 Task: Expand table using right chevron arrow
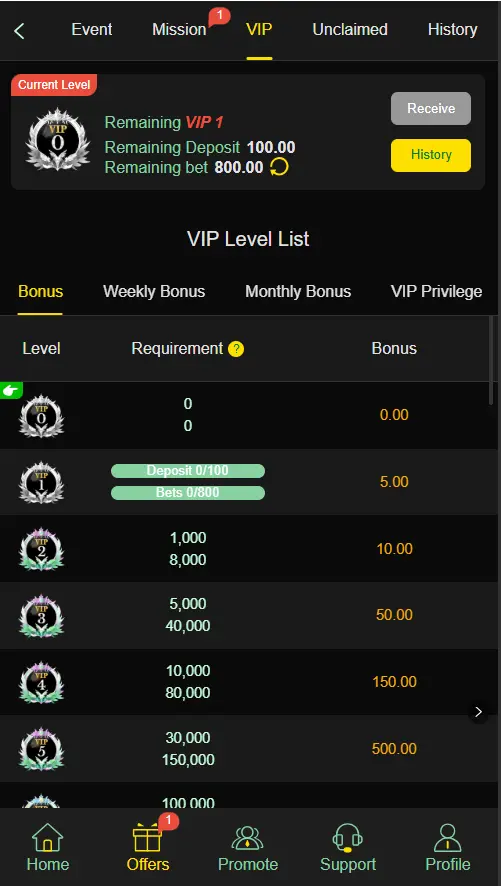[x=478, y=712]
